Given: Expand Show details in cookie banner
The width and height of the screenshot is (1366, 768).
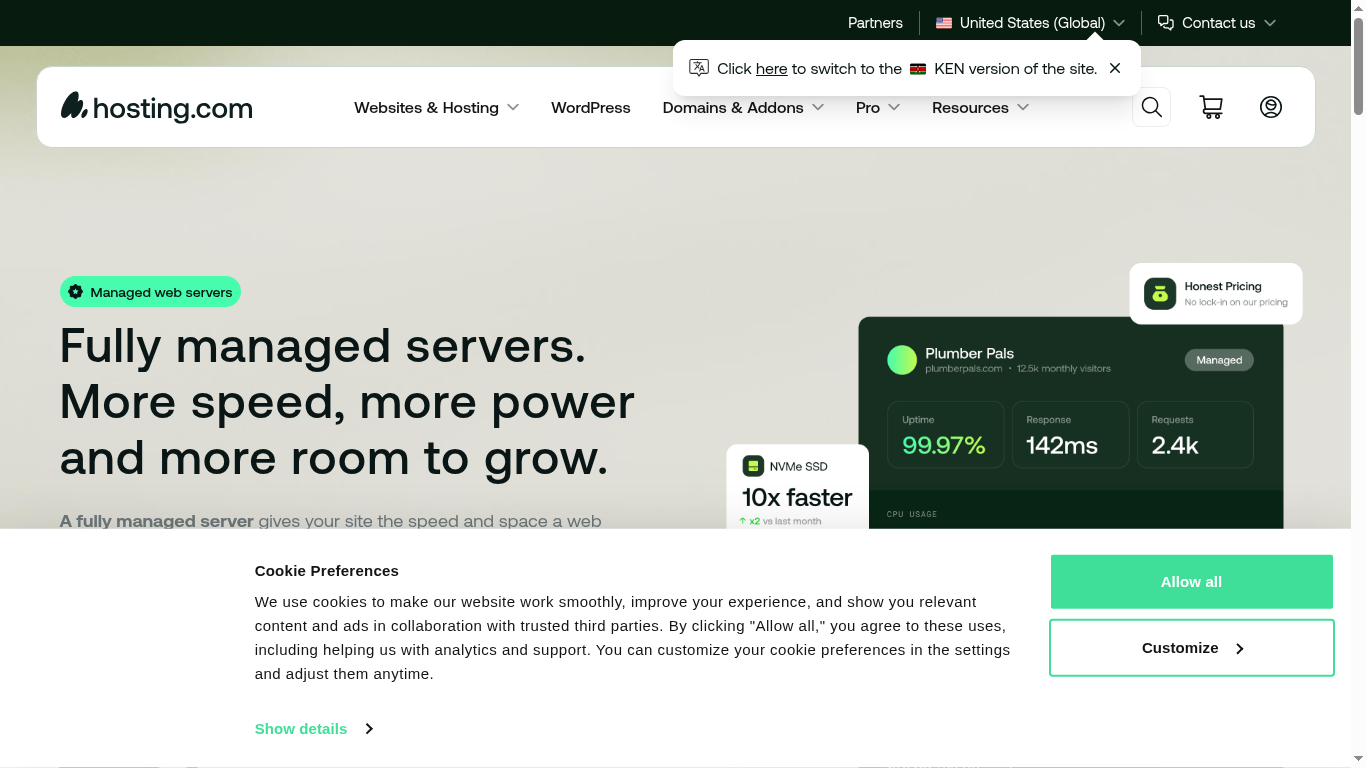Looking at the screenshot, I should [314, 729].
